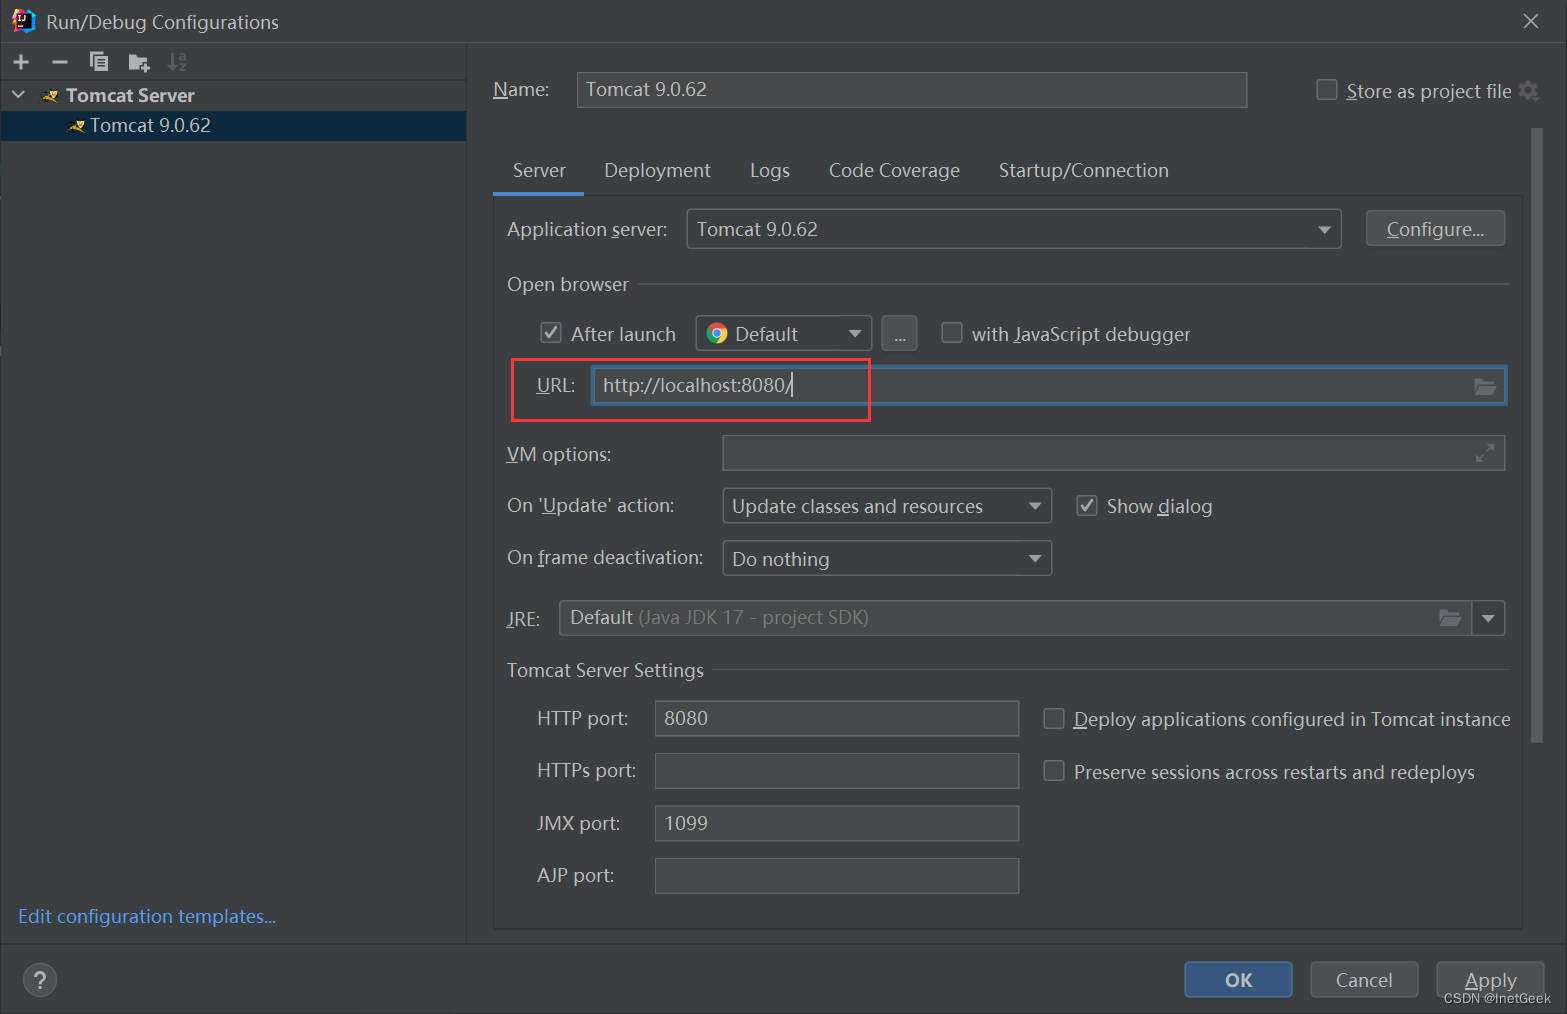The image size is (1567, 1014).
Task: Open Edit configuration templates link
Action: pos(147,916)
